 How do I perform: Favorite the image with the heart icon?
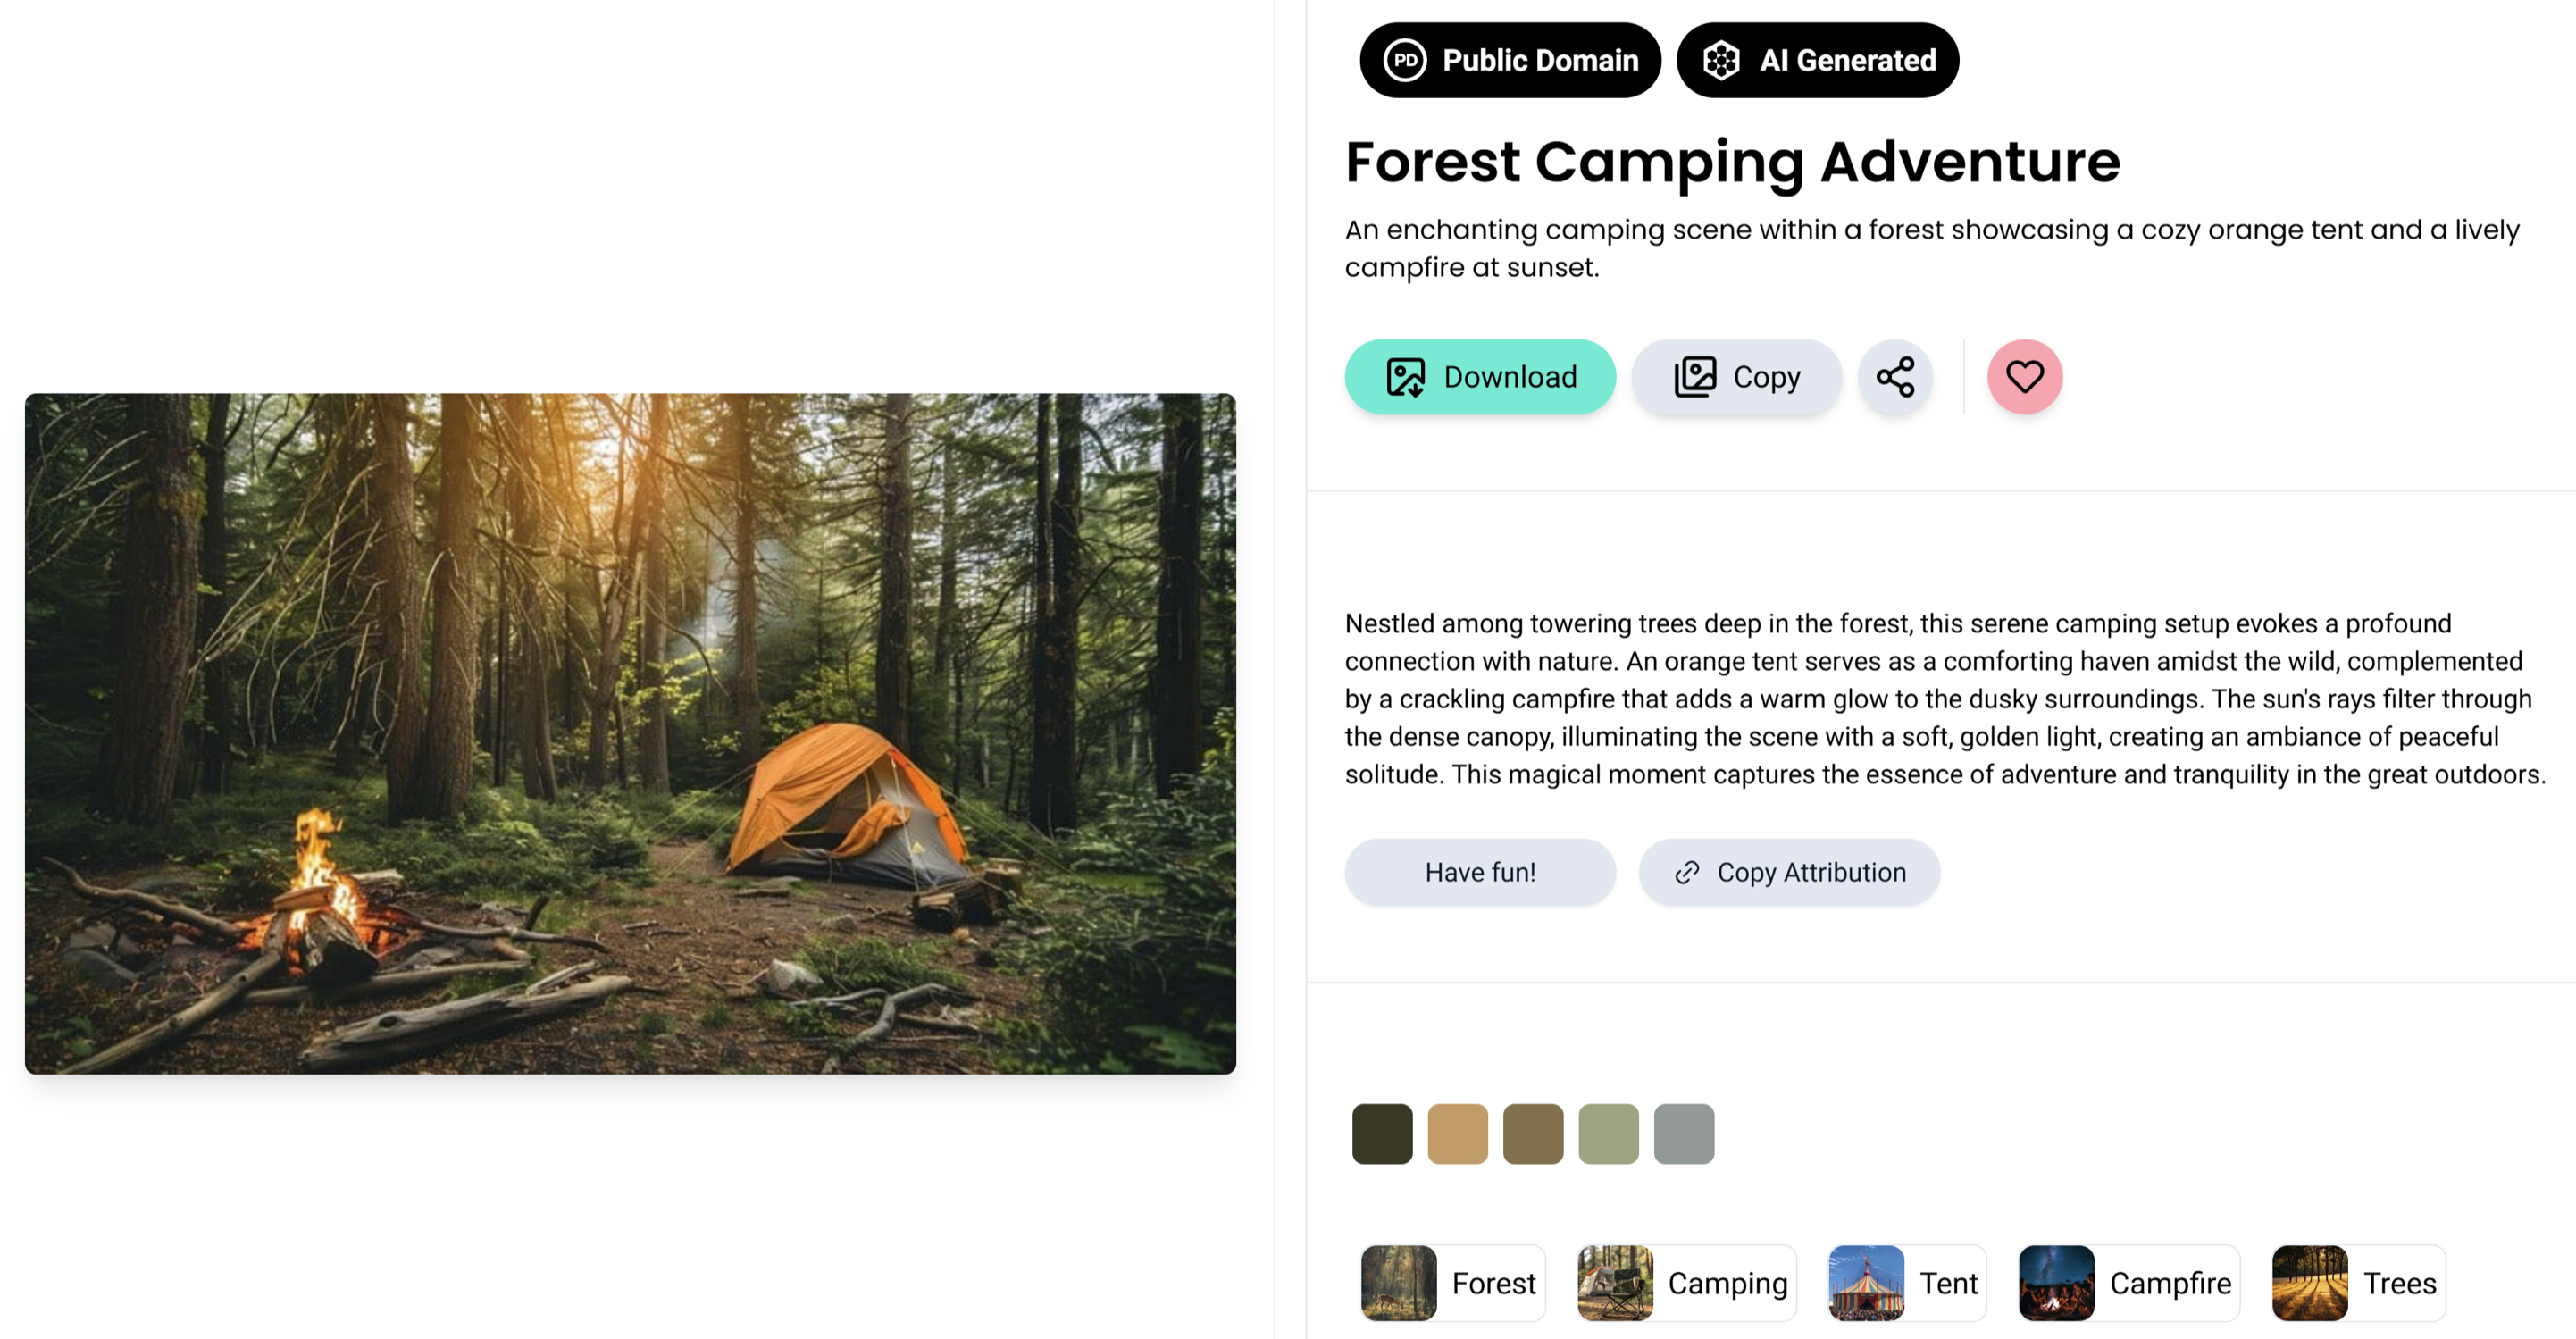tap(2024, 377)
